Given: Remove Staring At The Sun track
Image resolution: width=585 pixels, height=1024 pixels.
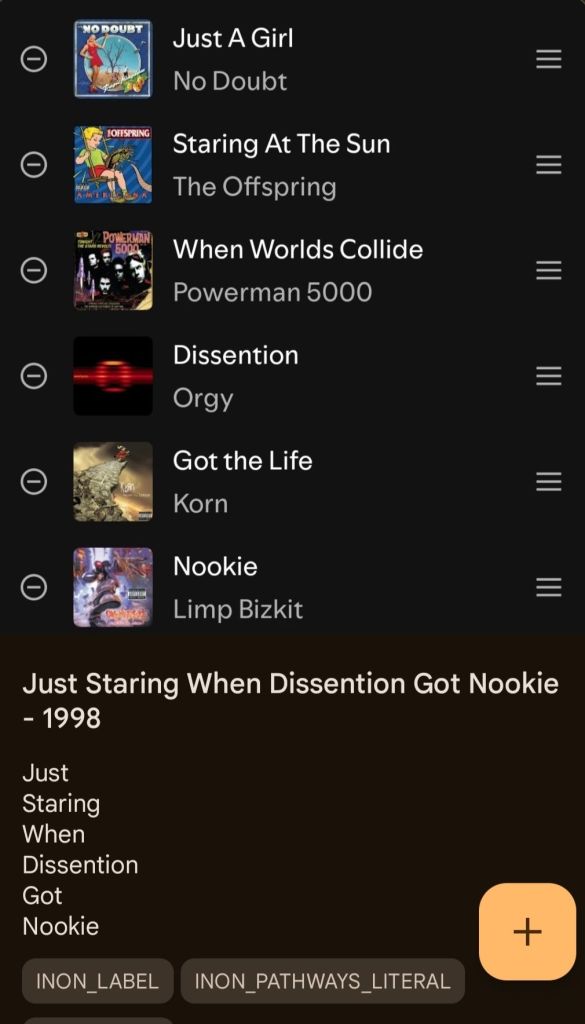Looking at the screenshot, I should click(34, 165).
